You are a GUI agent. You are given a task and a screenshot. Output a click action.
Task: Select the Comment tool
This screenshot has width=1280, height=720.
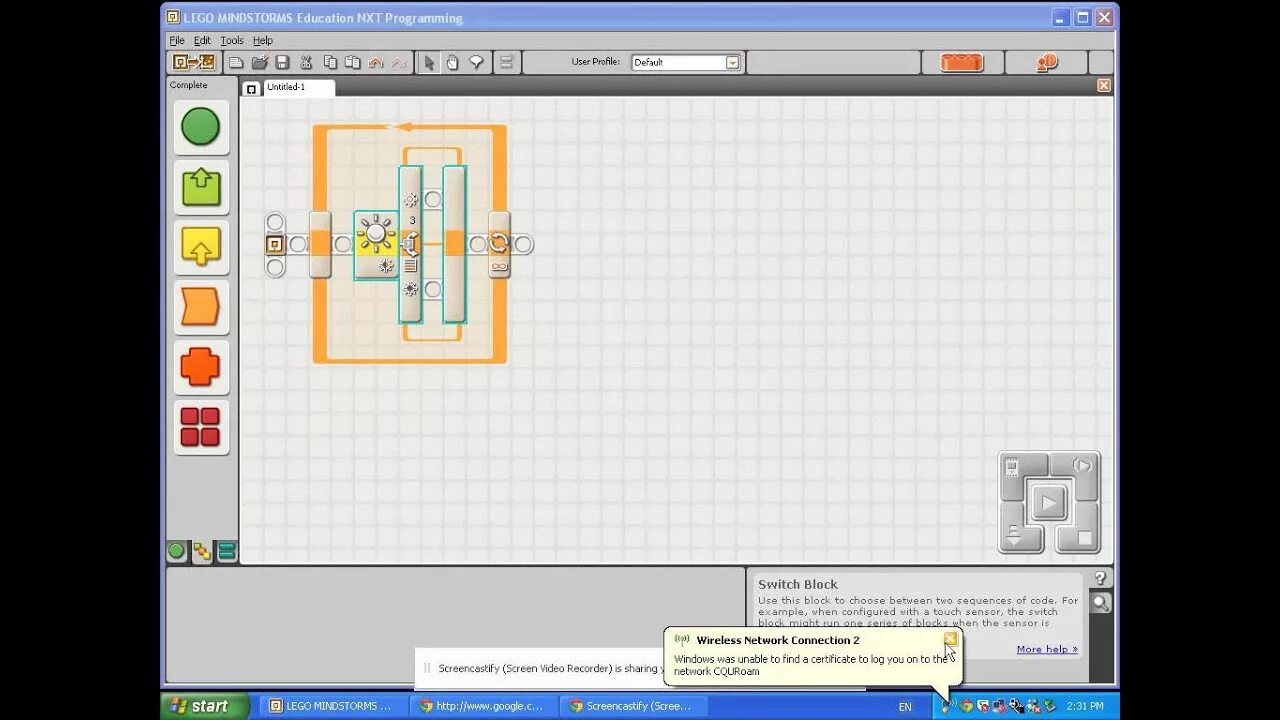(x=476, y=62)
